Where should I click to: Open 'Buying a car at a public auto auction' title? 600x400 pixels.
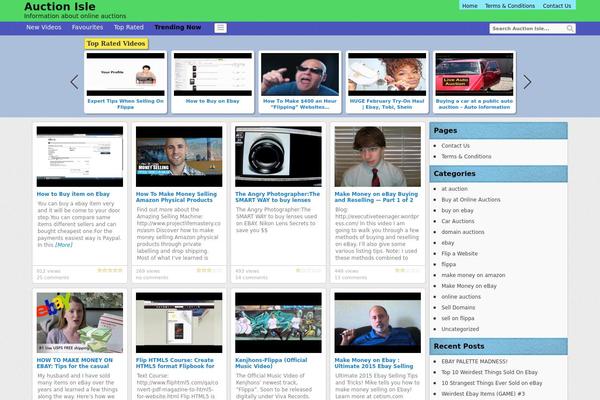474,104
